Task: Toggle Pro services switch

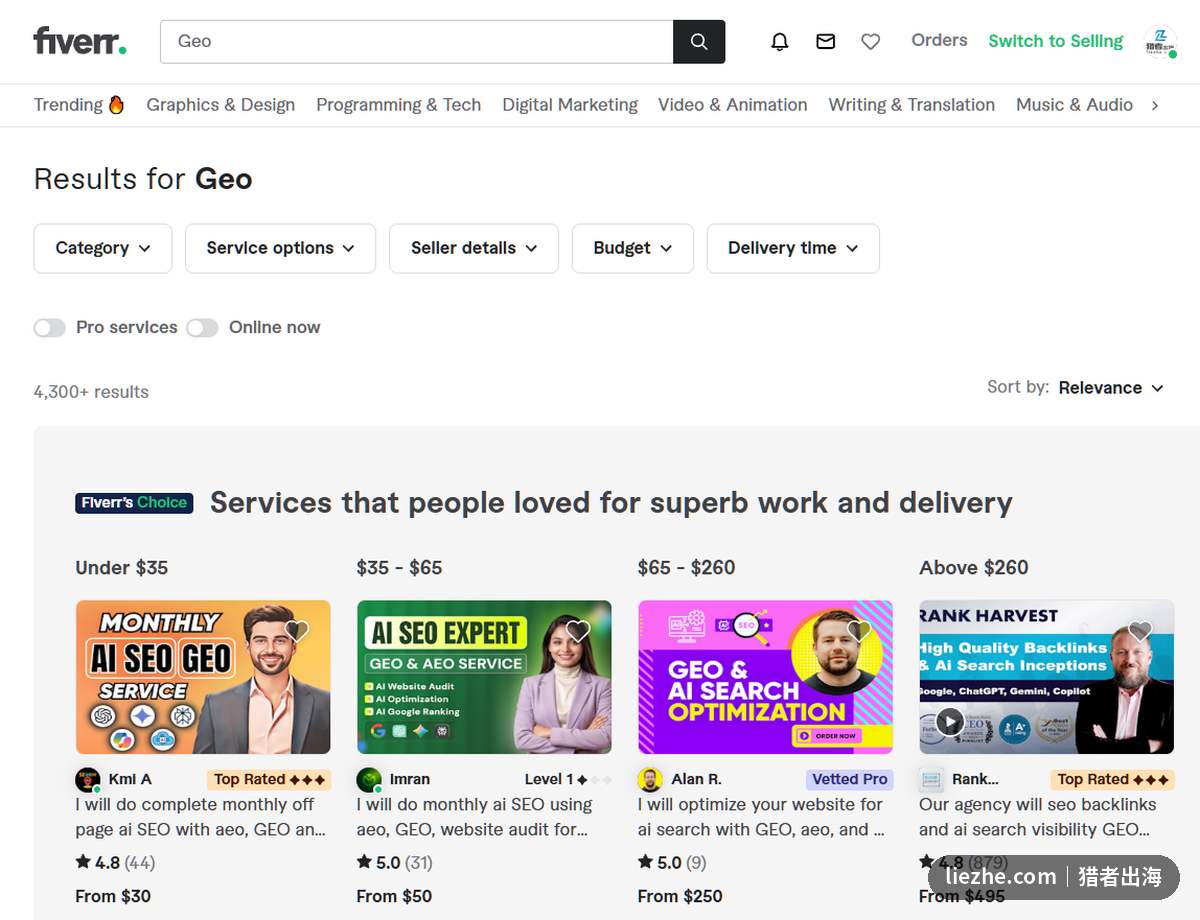Action: pyautogui.click(x=50, y=328)
